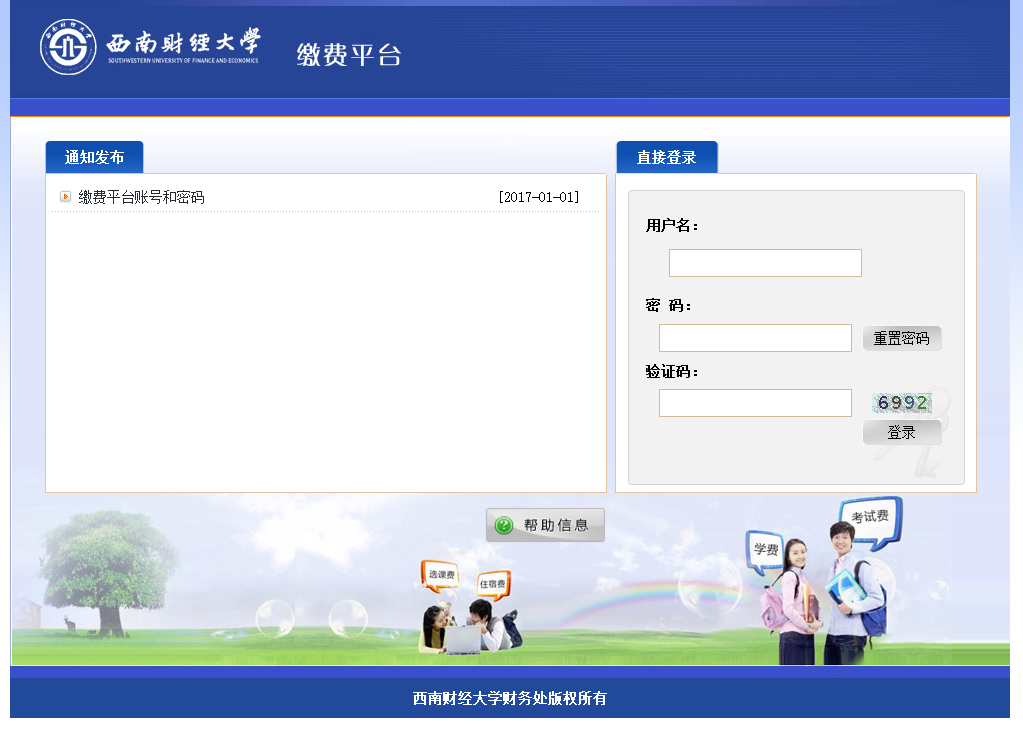Focus the 用户名 input field
This screenshot has height=730, width=1023.
point(764,263)
